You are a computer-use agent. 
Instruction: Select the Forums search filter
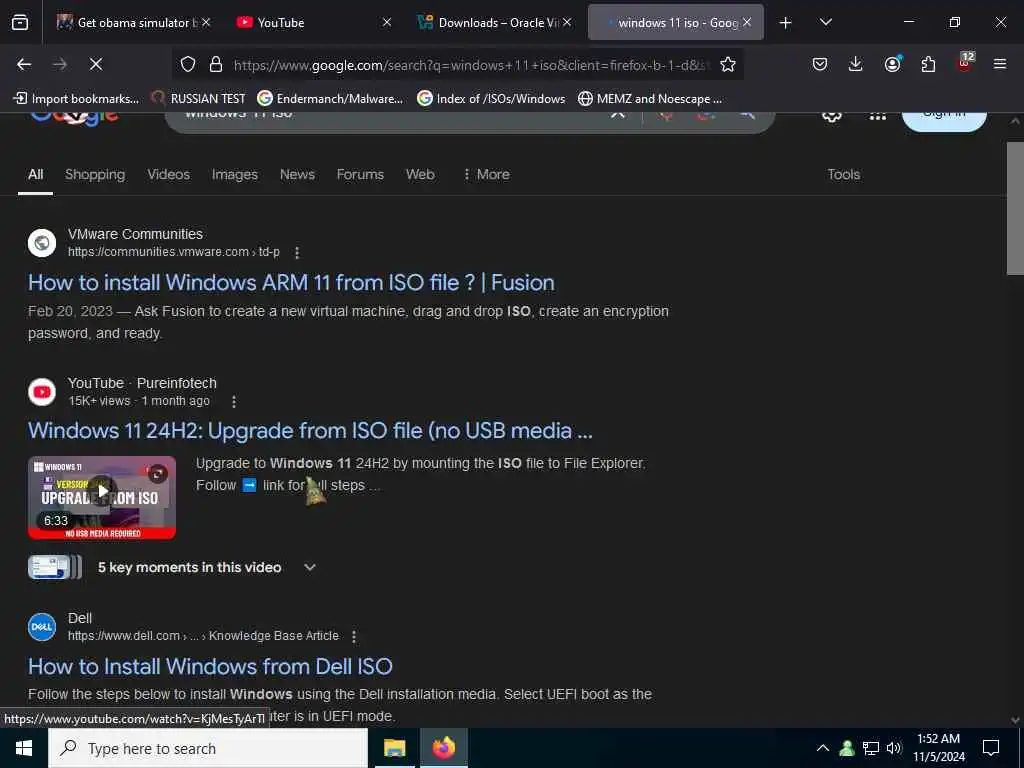360,174
